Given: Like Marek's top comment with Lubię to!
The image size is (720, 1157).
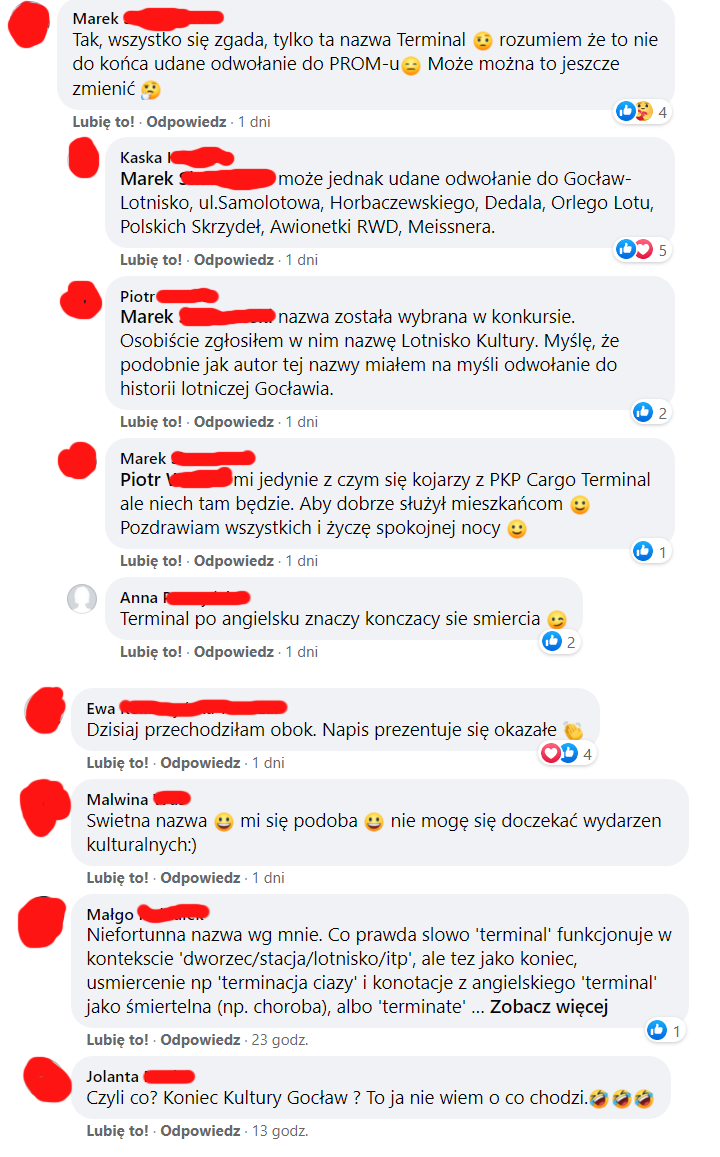Looking at the screenshot, I should (x=103, y=122).
